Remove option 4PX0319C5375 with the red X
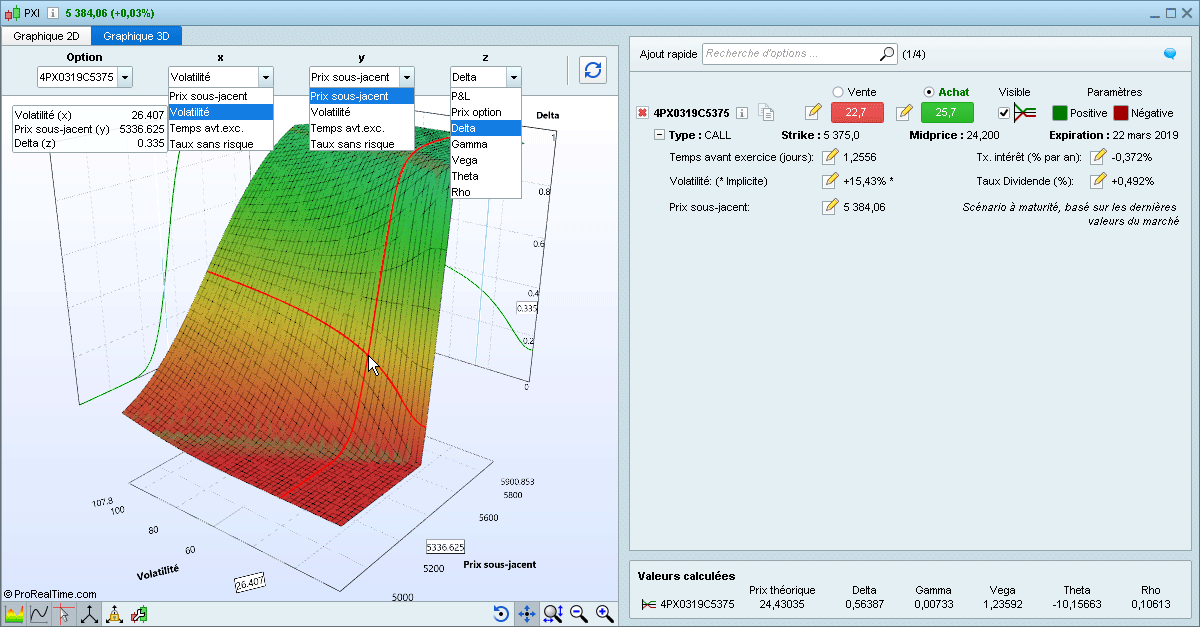 click(640, 113)
